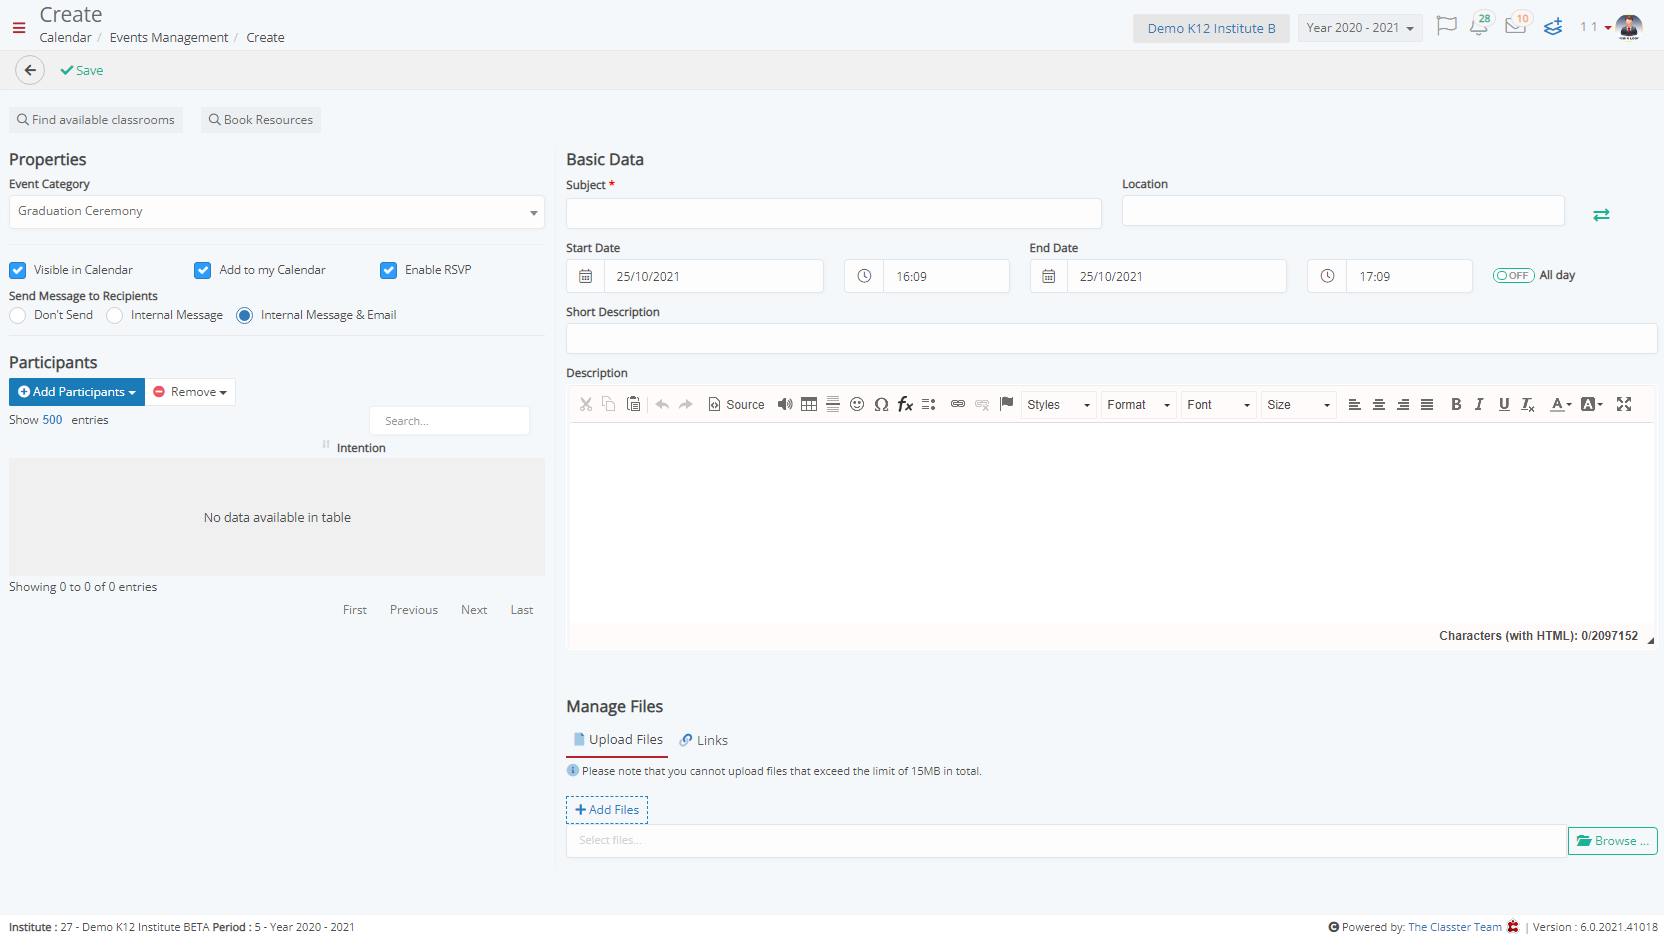Image resolution: width=1664 pixels, height=936 pixels.
Task: Click the Browse button
Action: 1612,841
